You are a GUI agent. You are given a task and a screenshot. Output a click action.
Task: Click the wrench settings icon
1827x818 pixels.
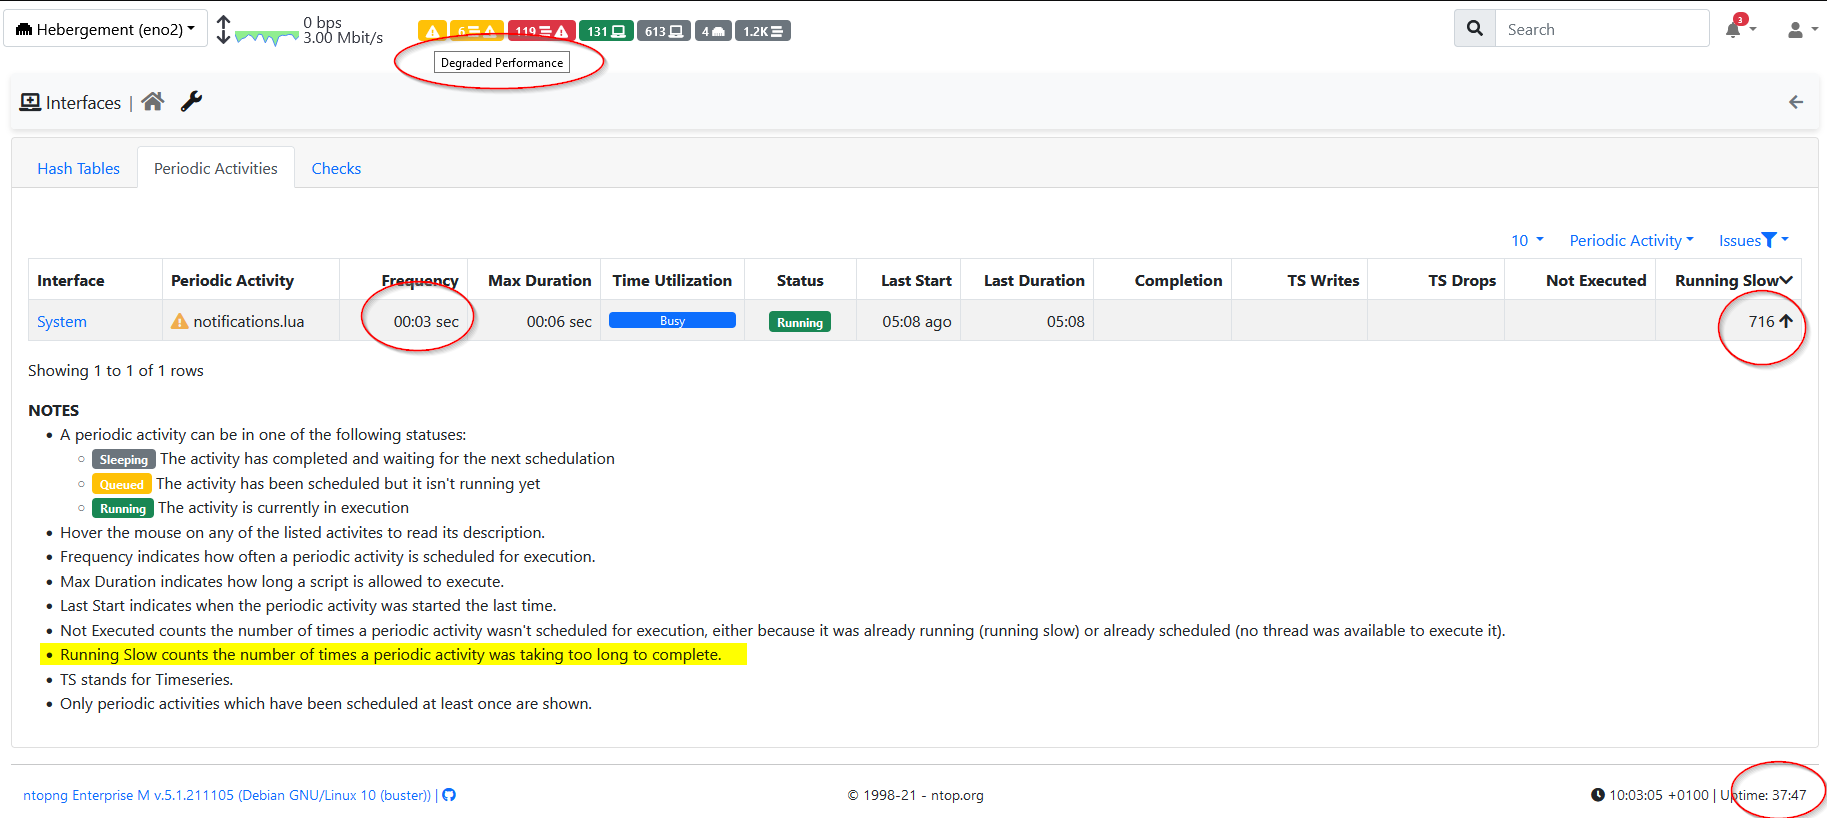click(191, 101)
